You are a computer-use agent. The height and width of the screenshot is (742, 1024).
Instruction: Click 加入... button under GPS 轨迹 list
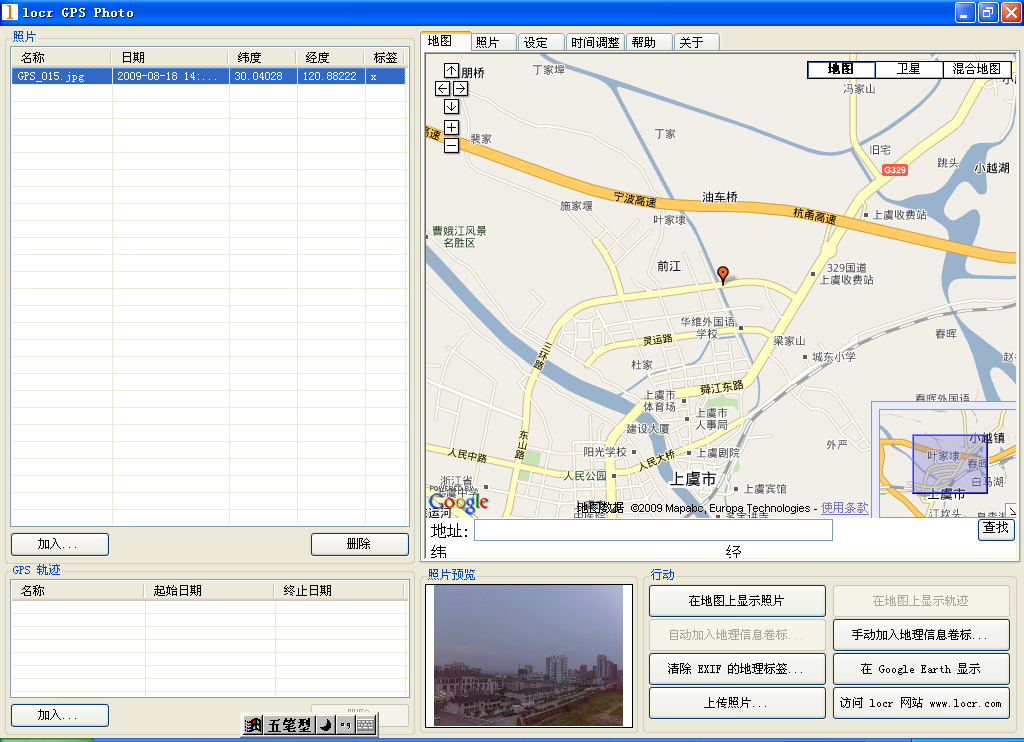tap(60, 715)
